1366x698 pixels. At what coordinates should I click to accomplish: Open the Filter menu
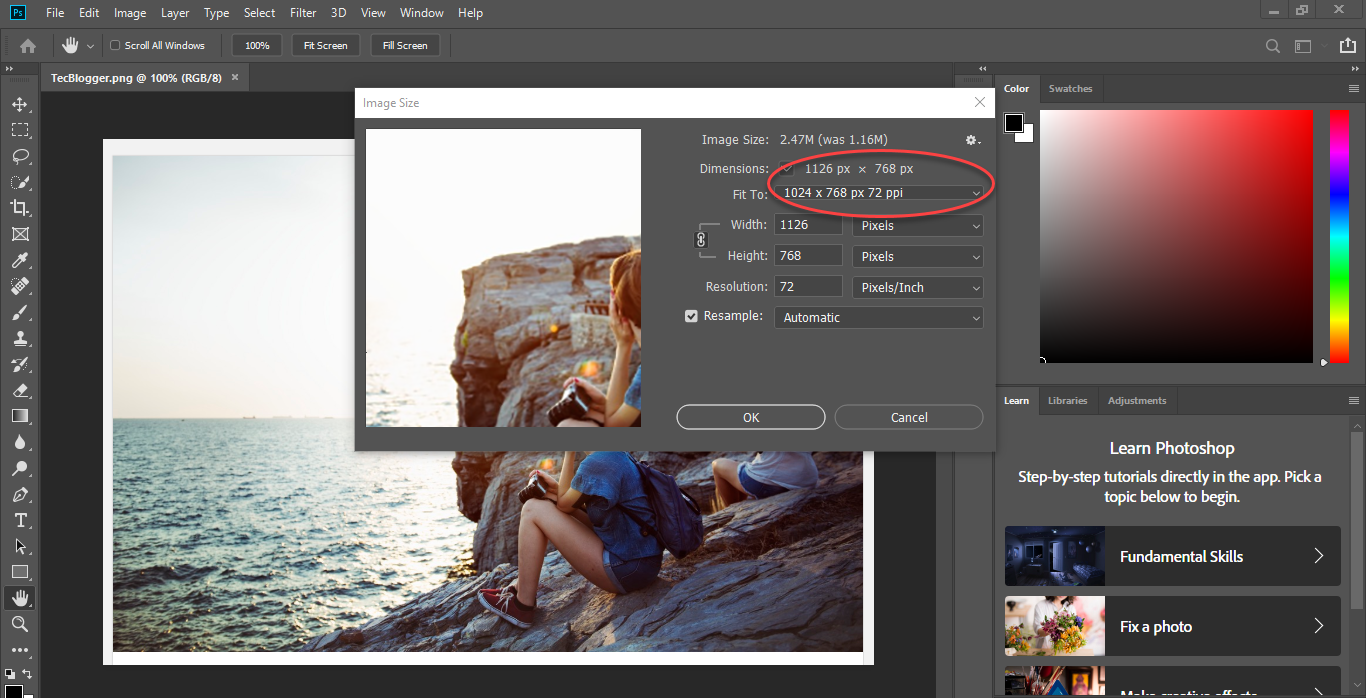[303, 13]
